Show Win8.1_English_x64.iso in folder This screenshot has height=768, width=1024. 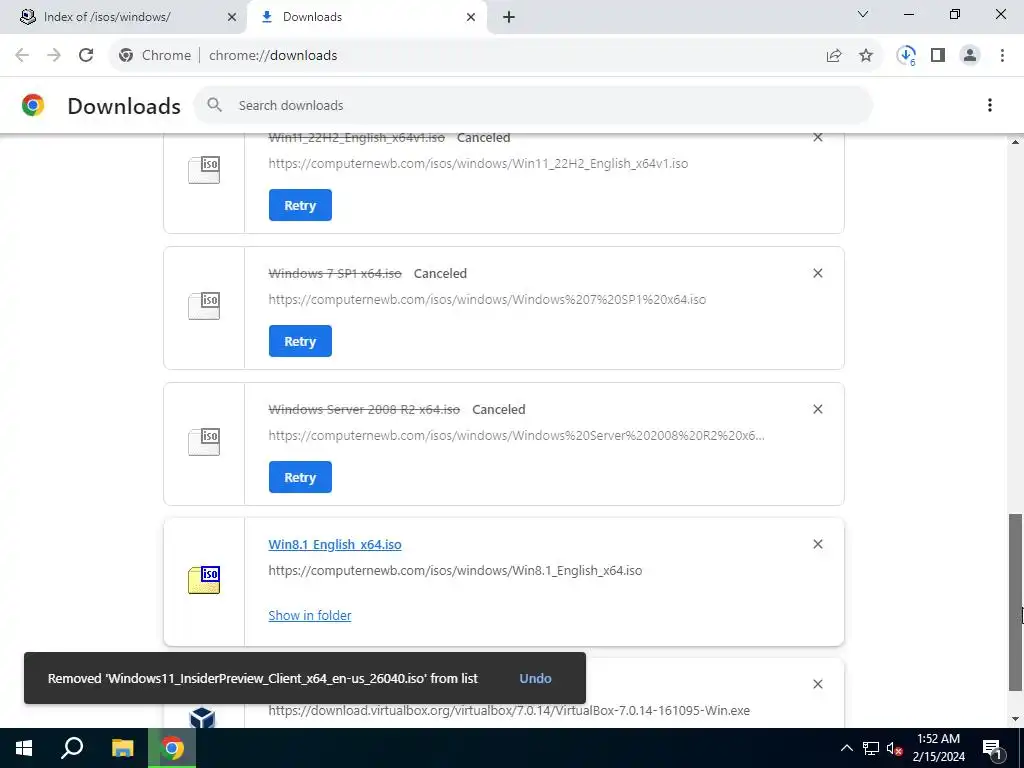click(x=310, y=615)
